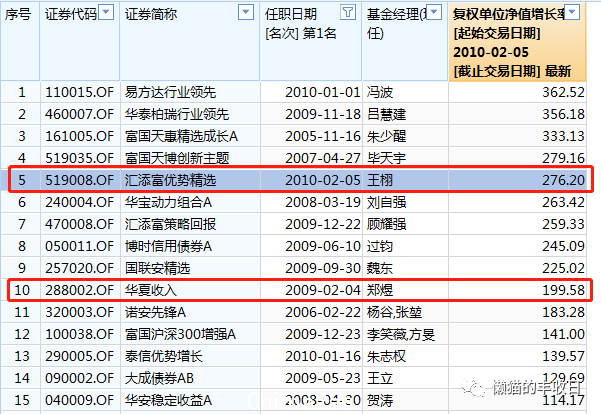The width and height of the screenshot is (601, 414).
Task: Click fund code 288002.OF
Action: point(79,290)
